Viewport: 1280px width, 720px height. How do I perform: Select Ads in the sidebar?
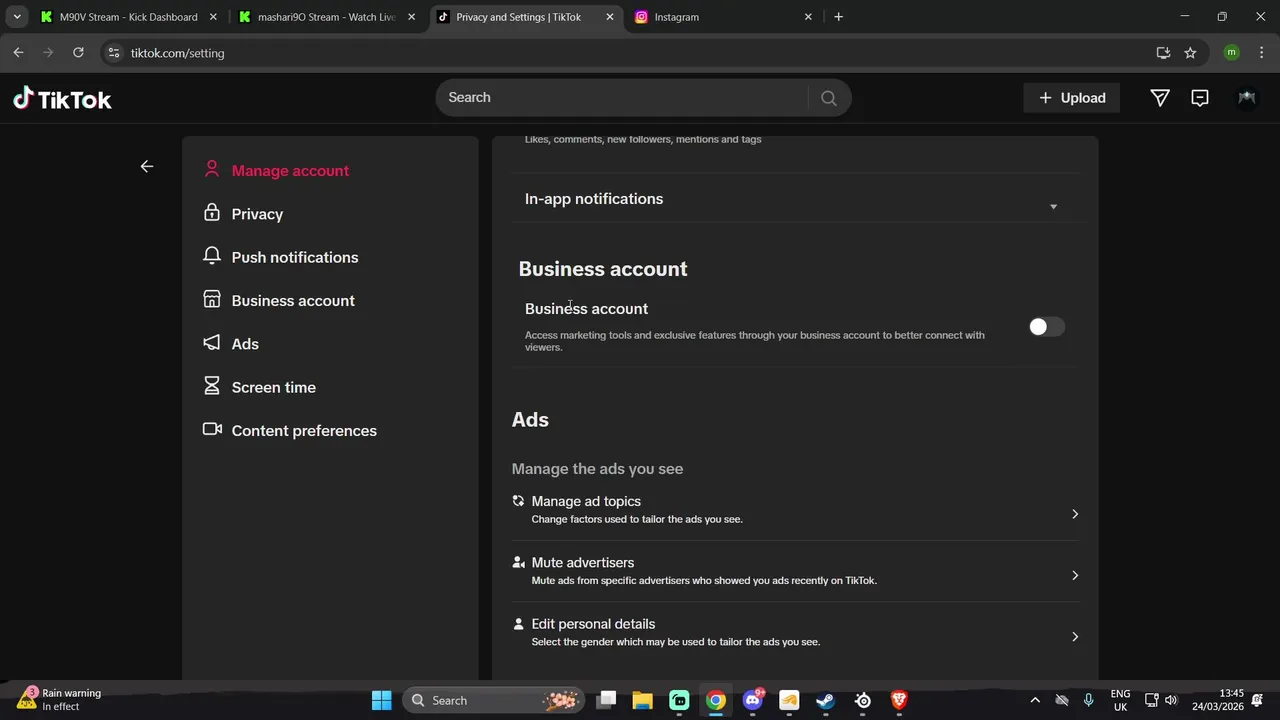[x=245, y=344]
